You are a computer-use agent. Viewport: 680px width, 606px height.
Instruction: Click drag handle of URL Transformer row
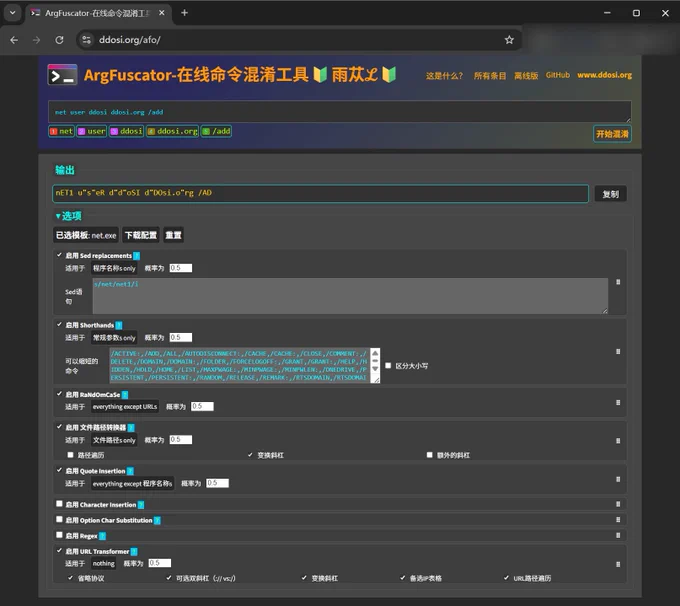(618, 564)
